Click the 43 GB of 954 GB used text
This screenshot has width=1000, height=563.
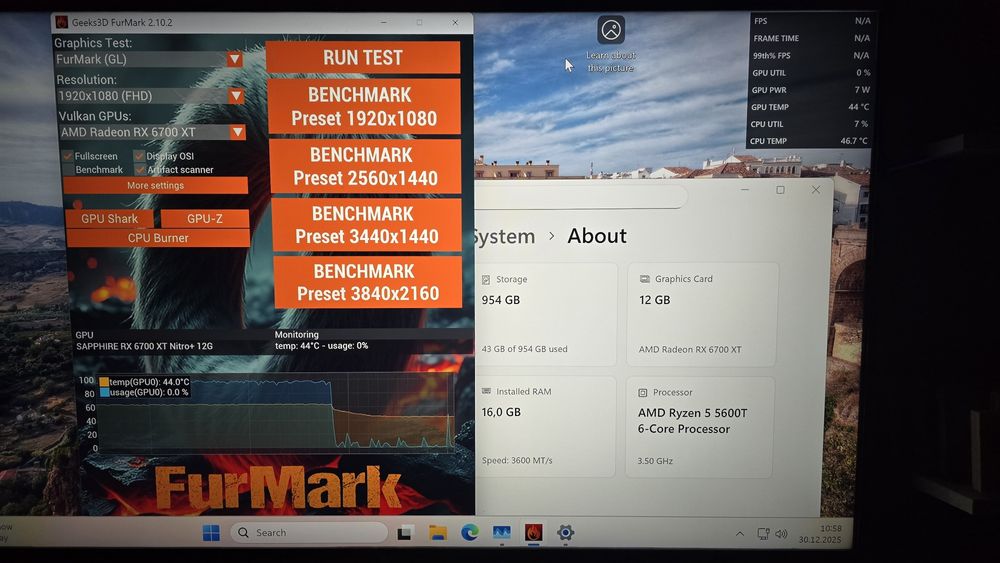click(x=524, y=349)
